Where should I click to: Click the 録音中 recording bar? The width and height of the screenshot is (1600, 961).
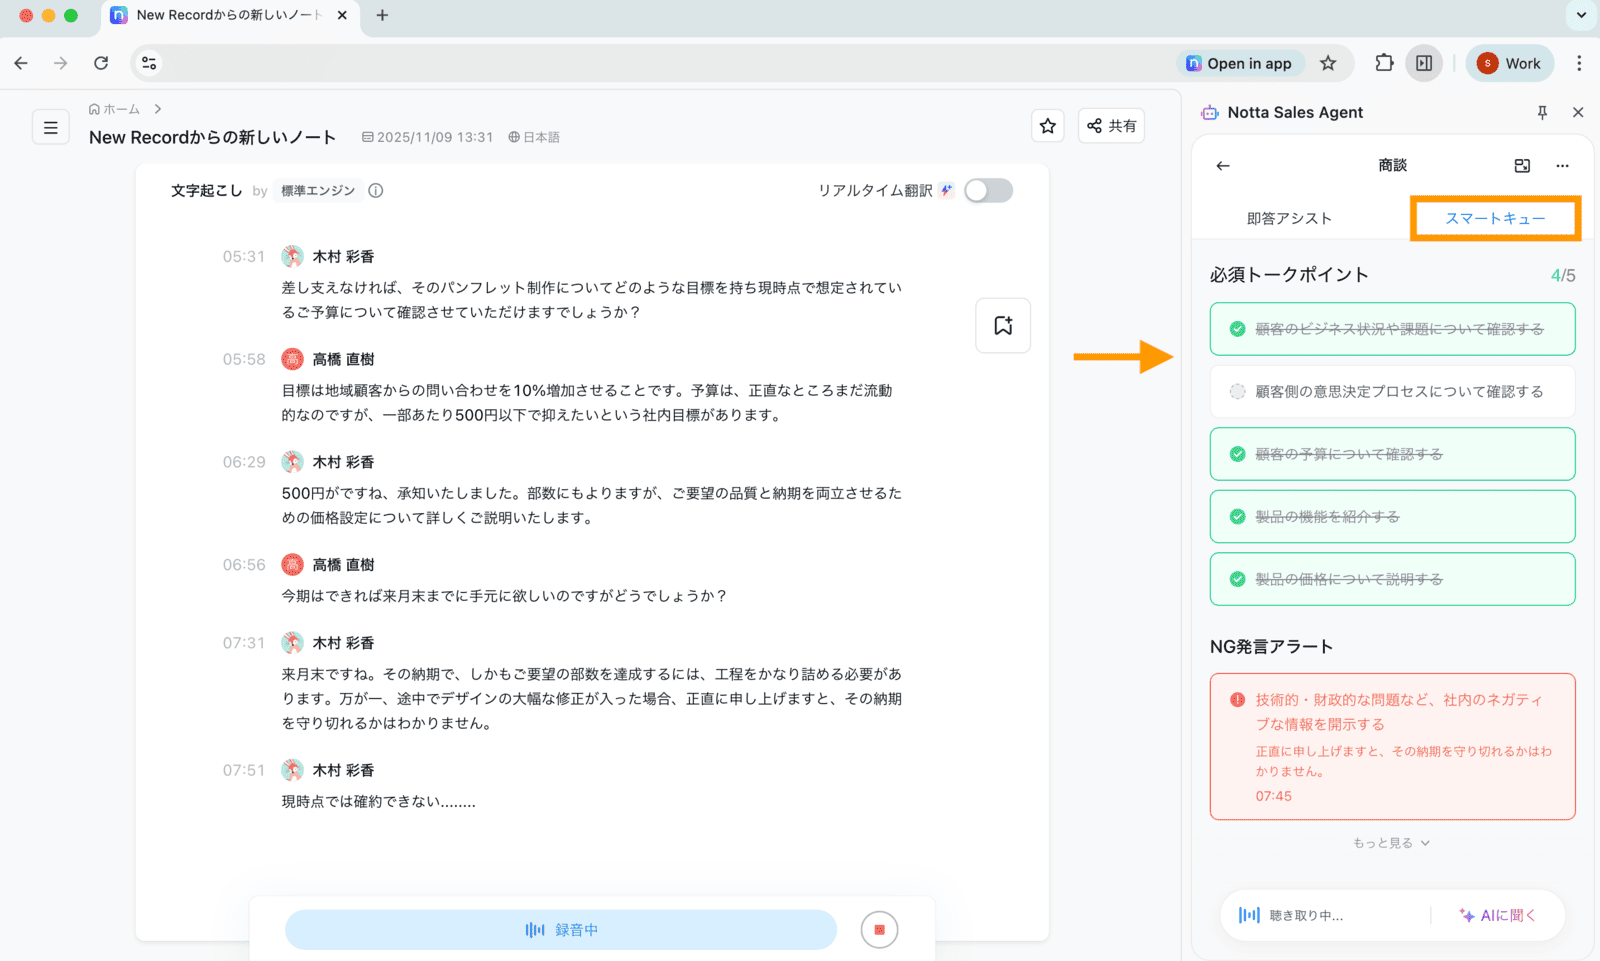click(561, 930)
